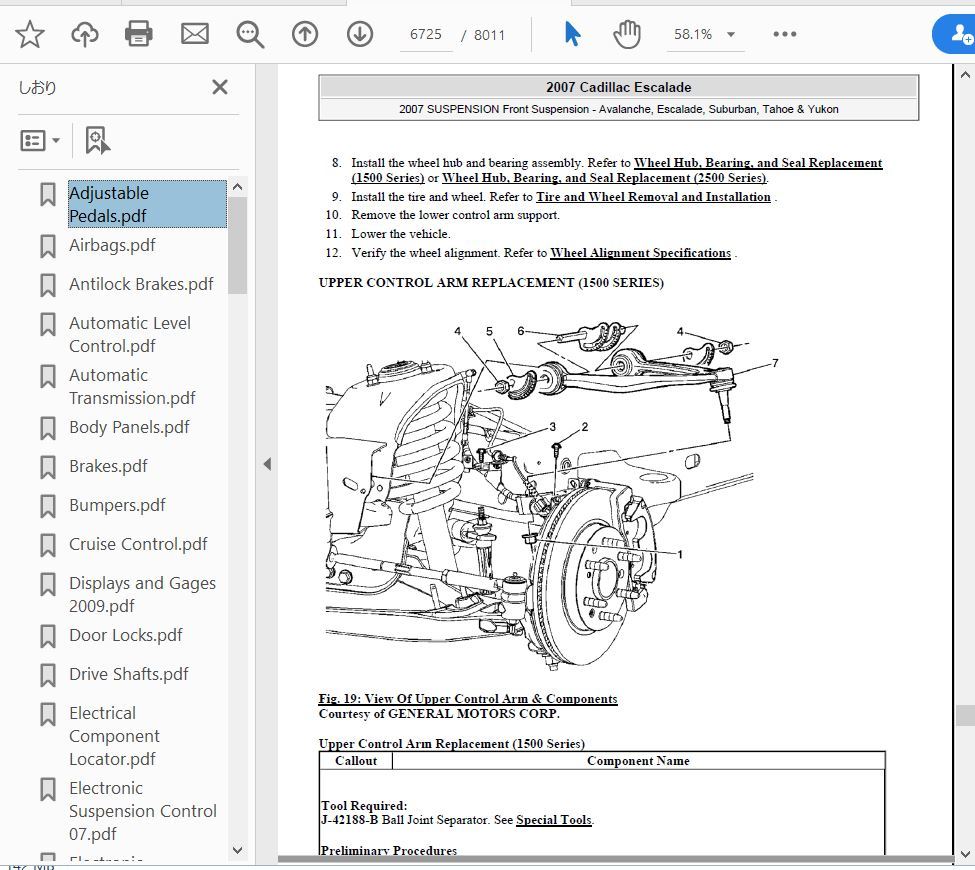
Task: Open the three-dot more tools menu
Action: pyautogui.click(x=785, y=34)
